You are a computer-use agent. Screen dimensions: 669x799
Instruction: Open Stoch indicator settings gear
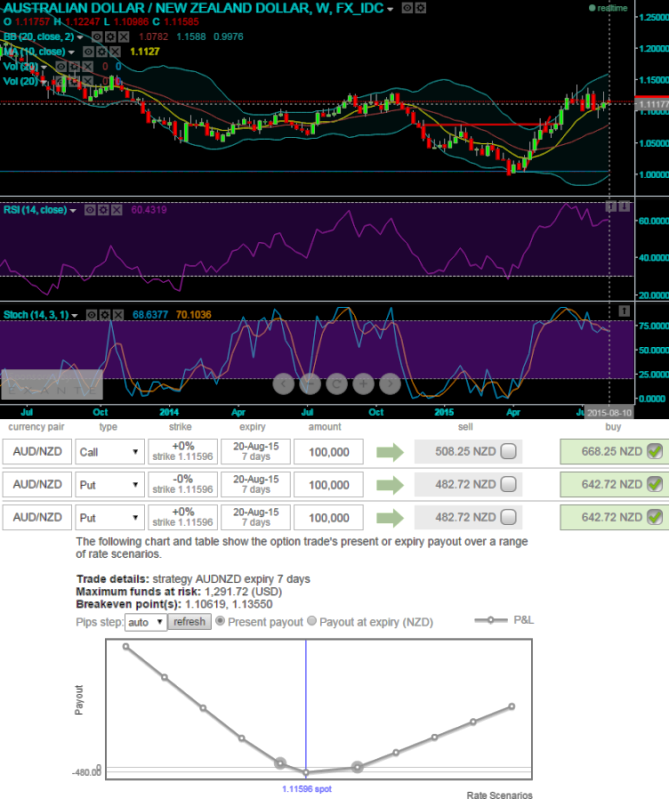coord(107,315)
